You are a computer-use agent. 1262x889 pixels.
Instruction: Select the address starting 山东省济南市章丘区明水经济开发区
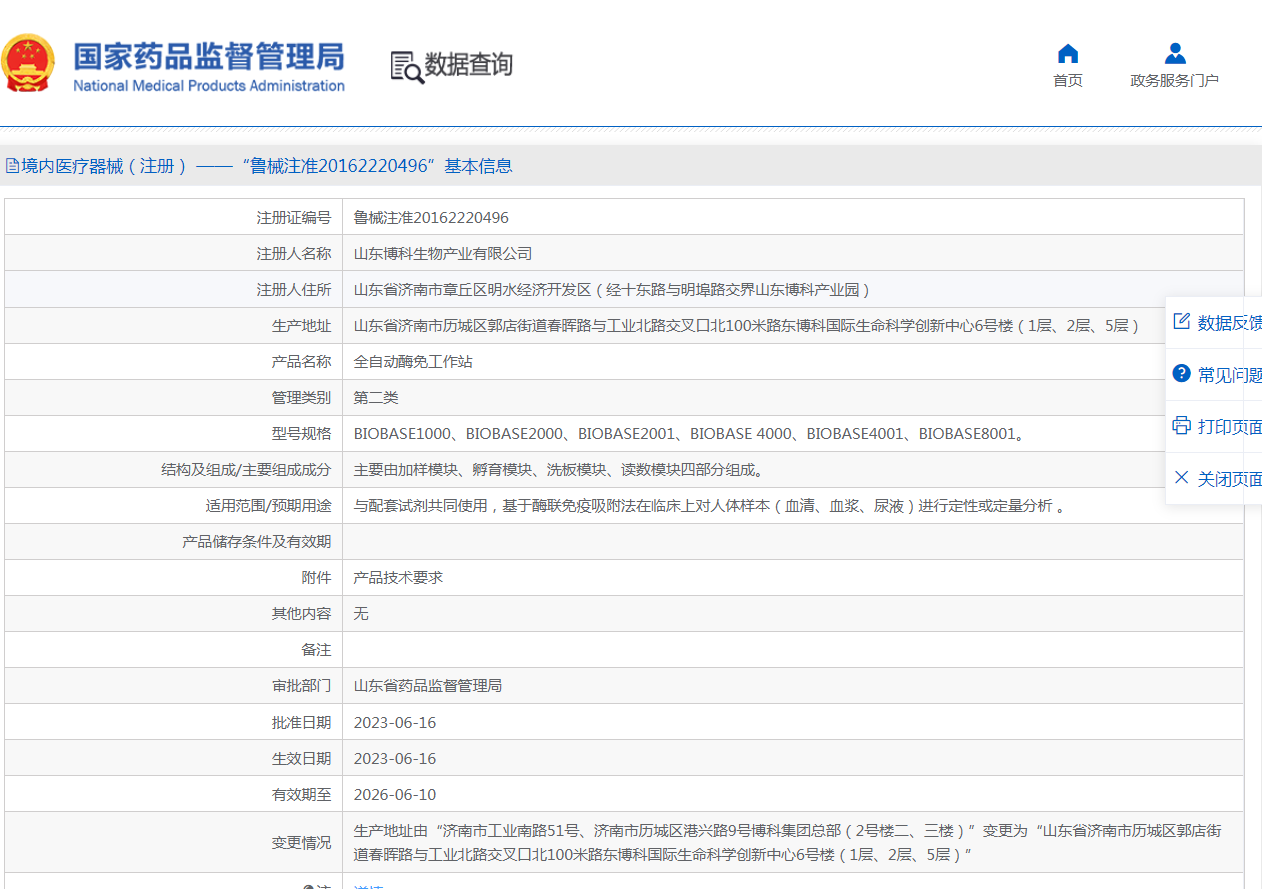[614, 289]
